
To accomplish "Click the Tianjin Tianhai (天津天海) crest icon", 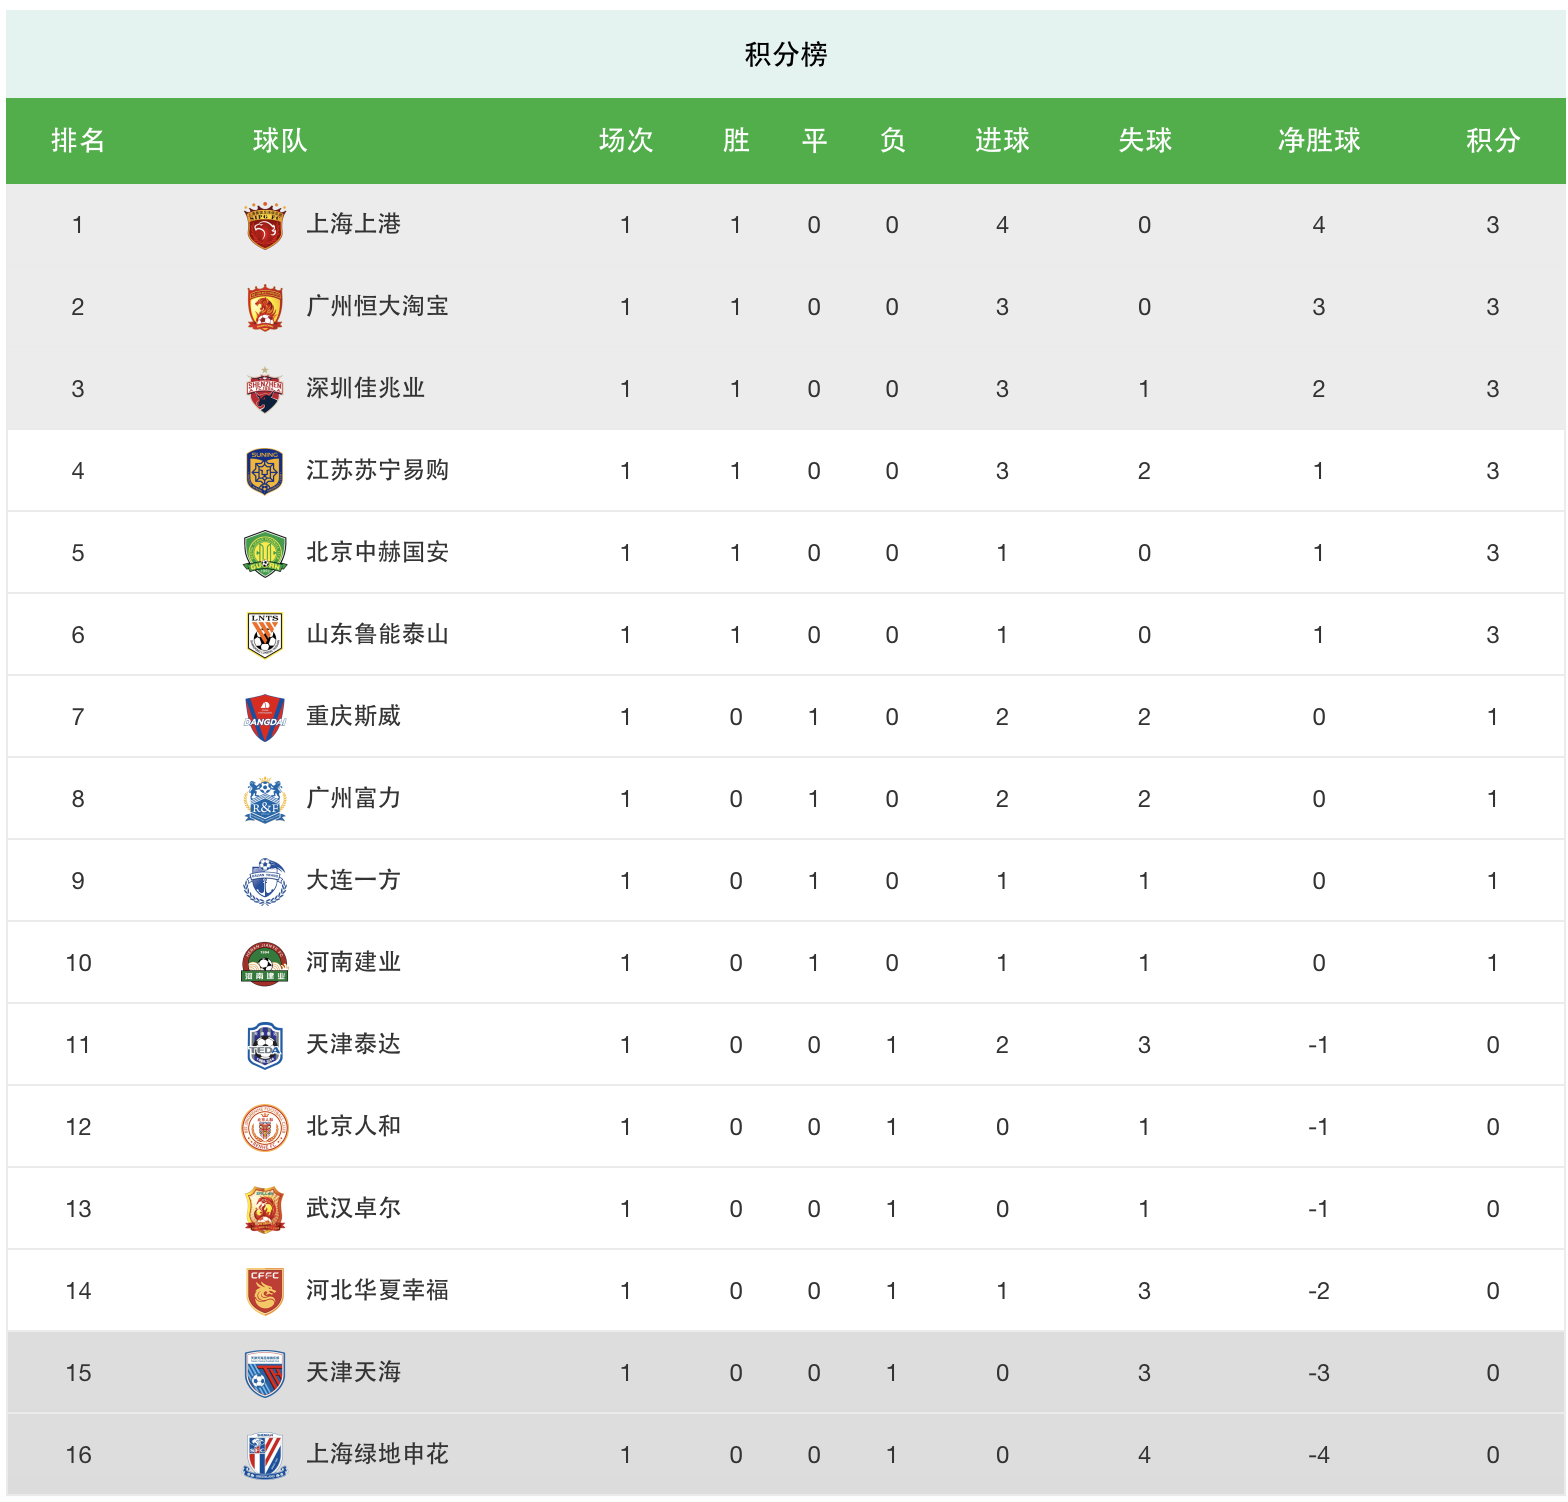I will [x=265, y=1373].
